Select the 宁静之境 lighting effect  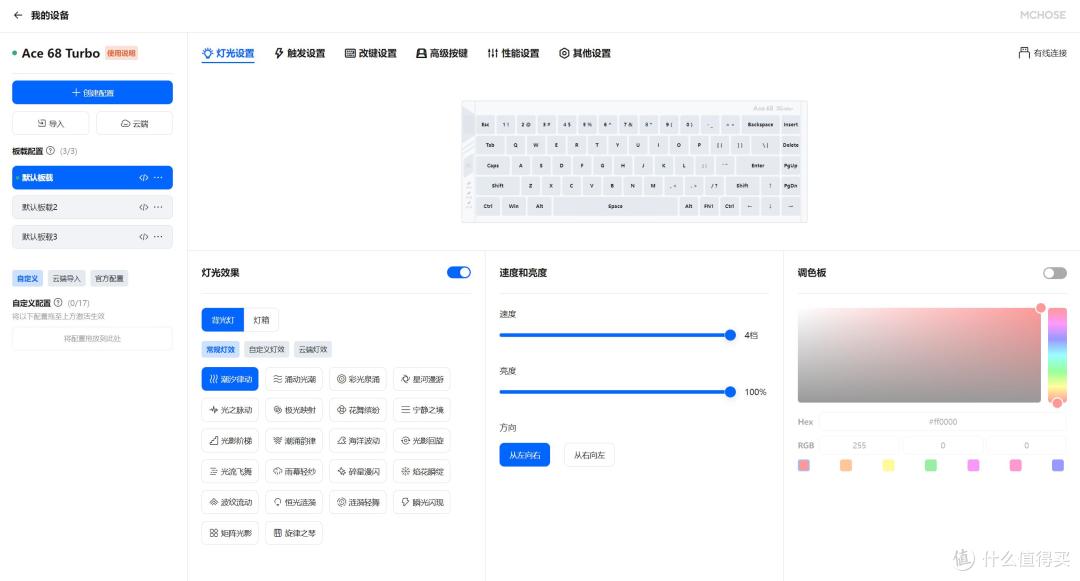coord(422,410)
